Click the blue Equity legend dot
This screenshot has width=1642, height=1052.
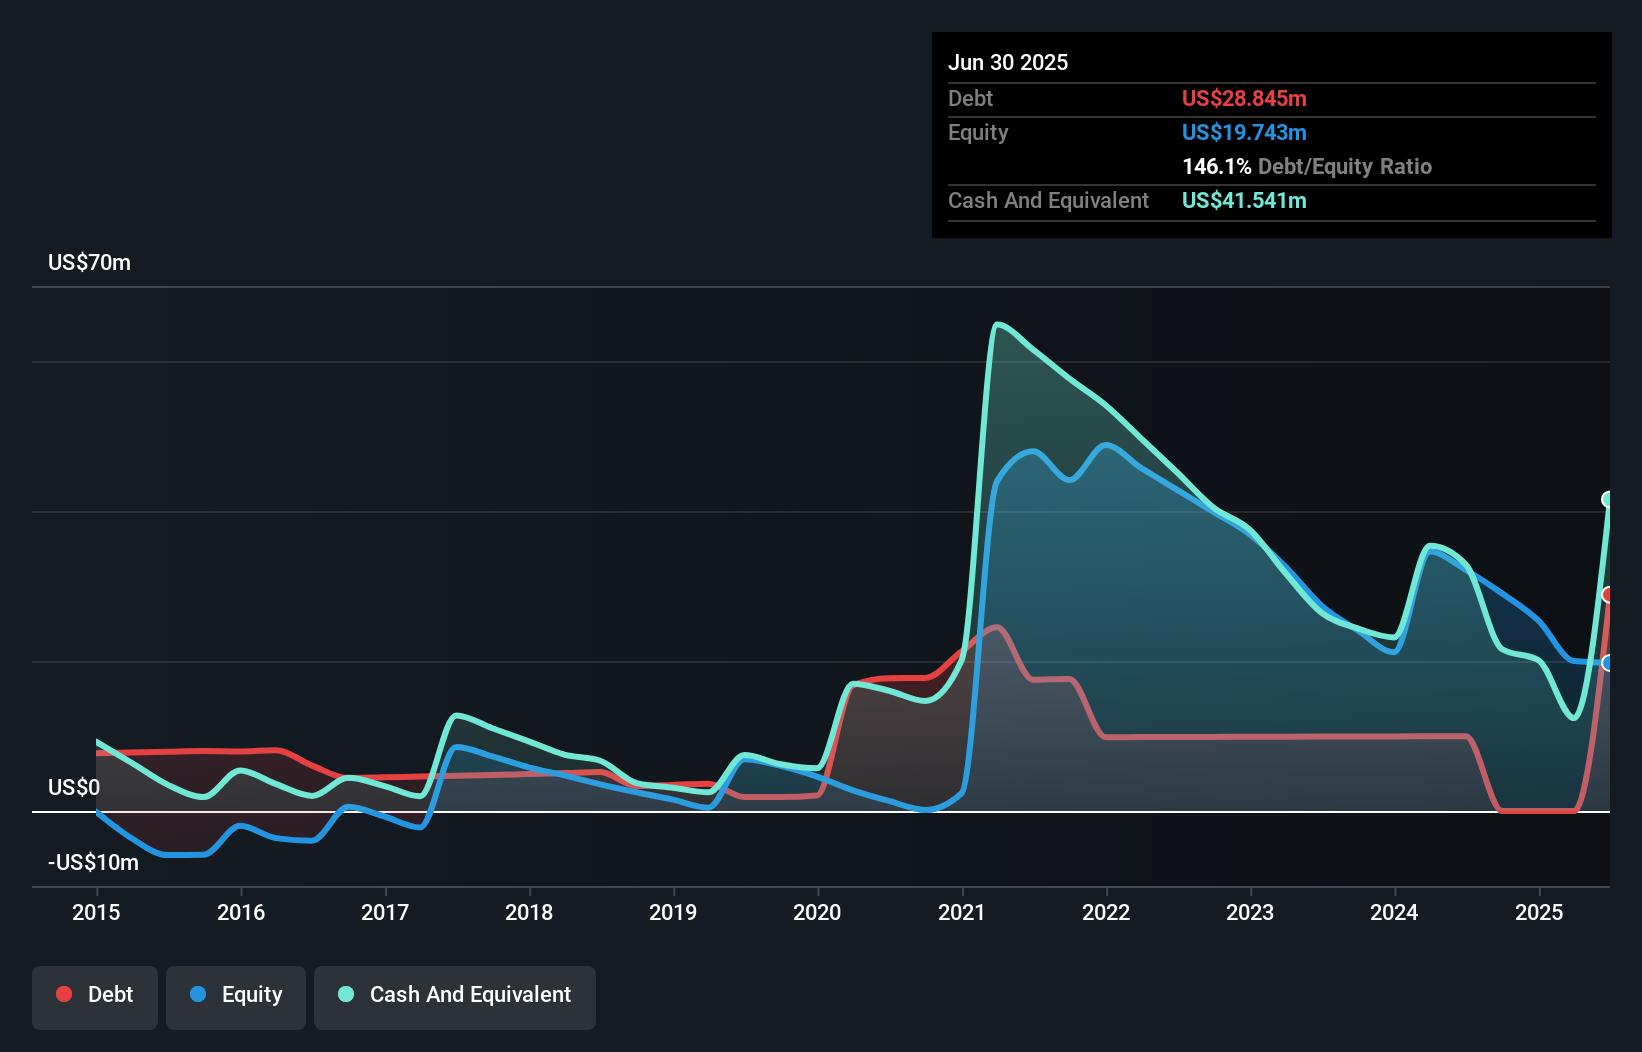point(200,994)
